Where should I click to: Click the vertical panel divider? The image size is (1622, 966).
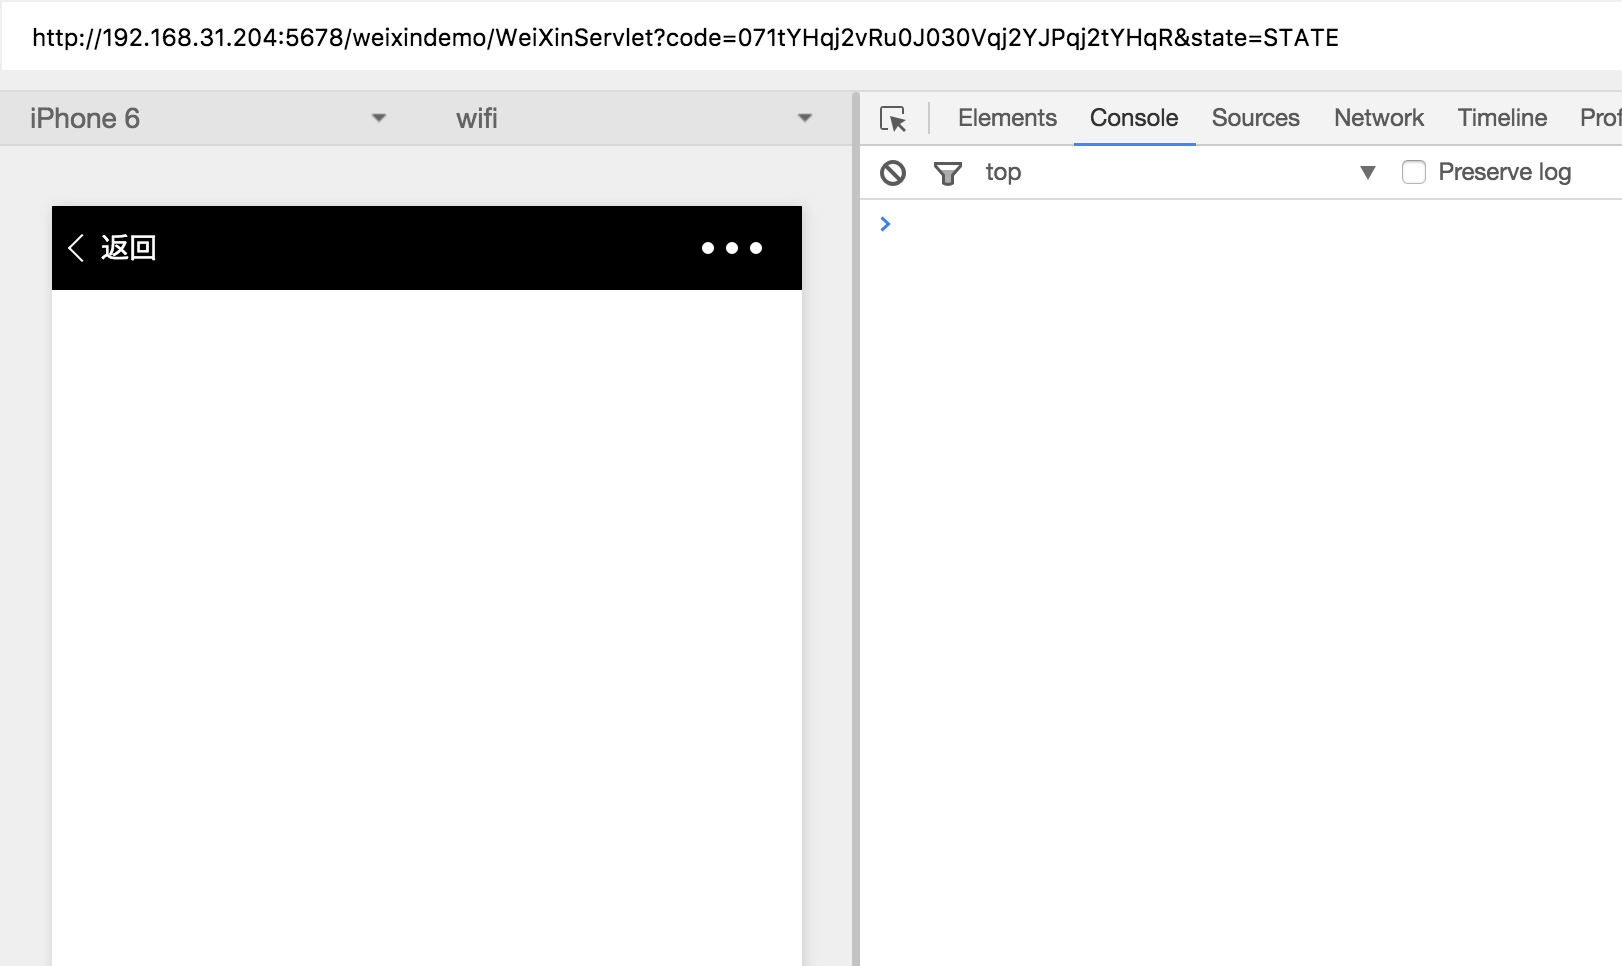pos(856,529)
